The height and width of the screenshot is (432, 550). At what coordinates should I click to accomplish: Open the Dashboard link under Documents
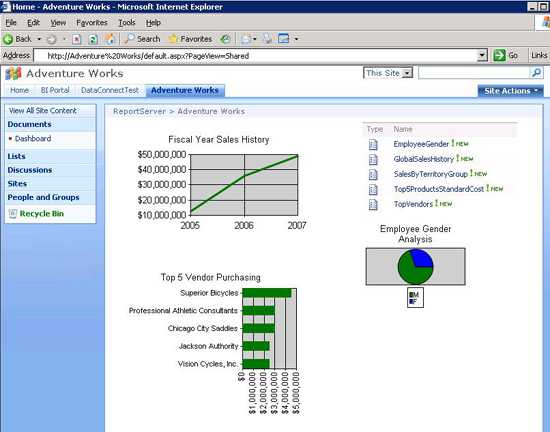tap(33, 139)
